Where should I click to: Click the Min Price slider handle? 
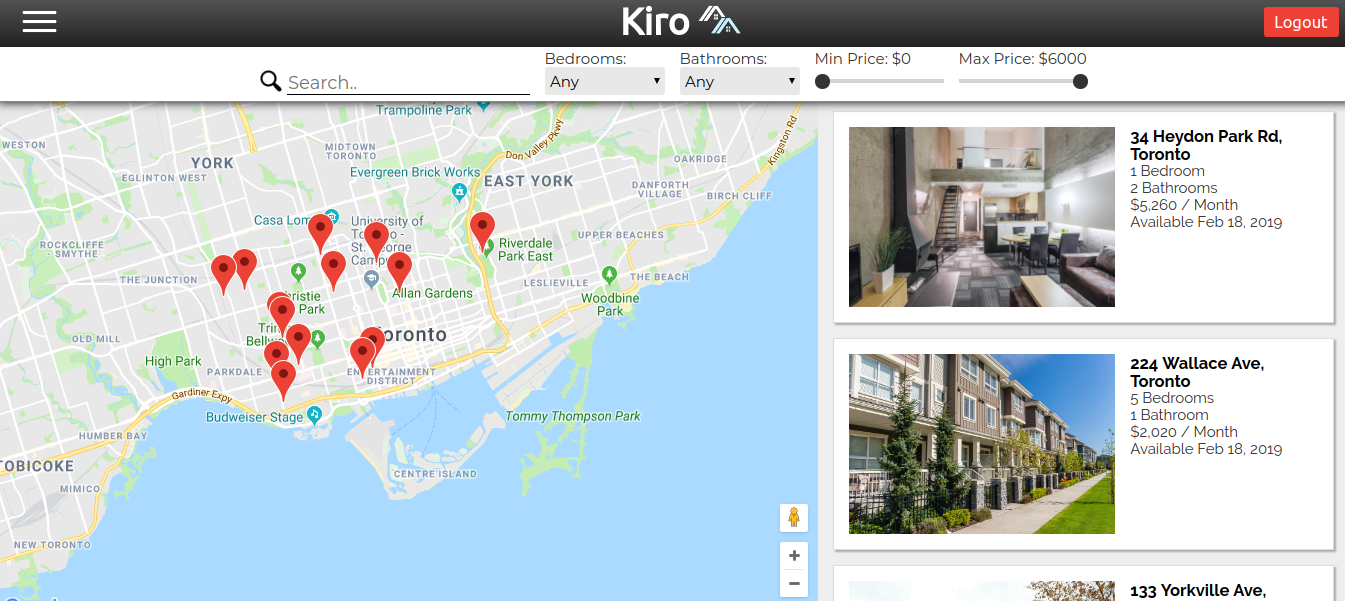[x=823, y=82]
